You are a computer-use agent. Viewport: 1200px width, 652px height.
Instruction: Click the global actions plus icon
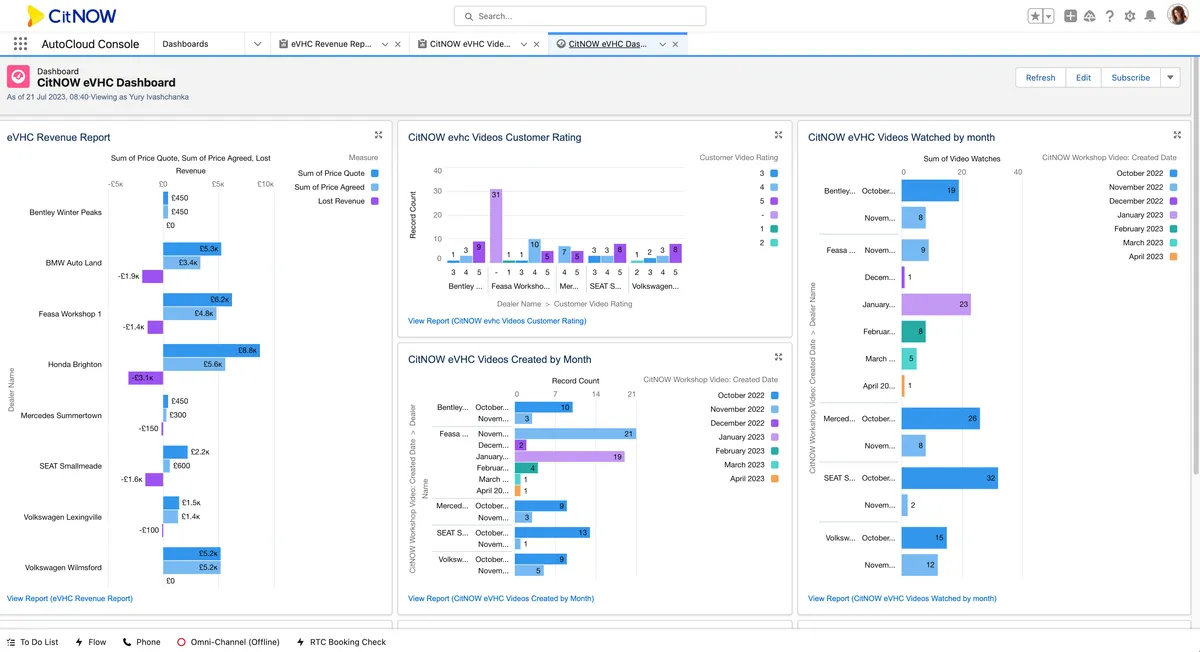[1070, 16]
